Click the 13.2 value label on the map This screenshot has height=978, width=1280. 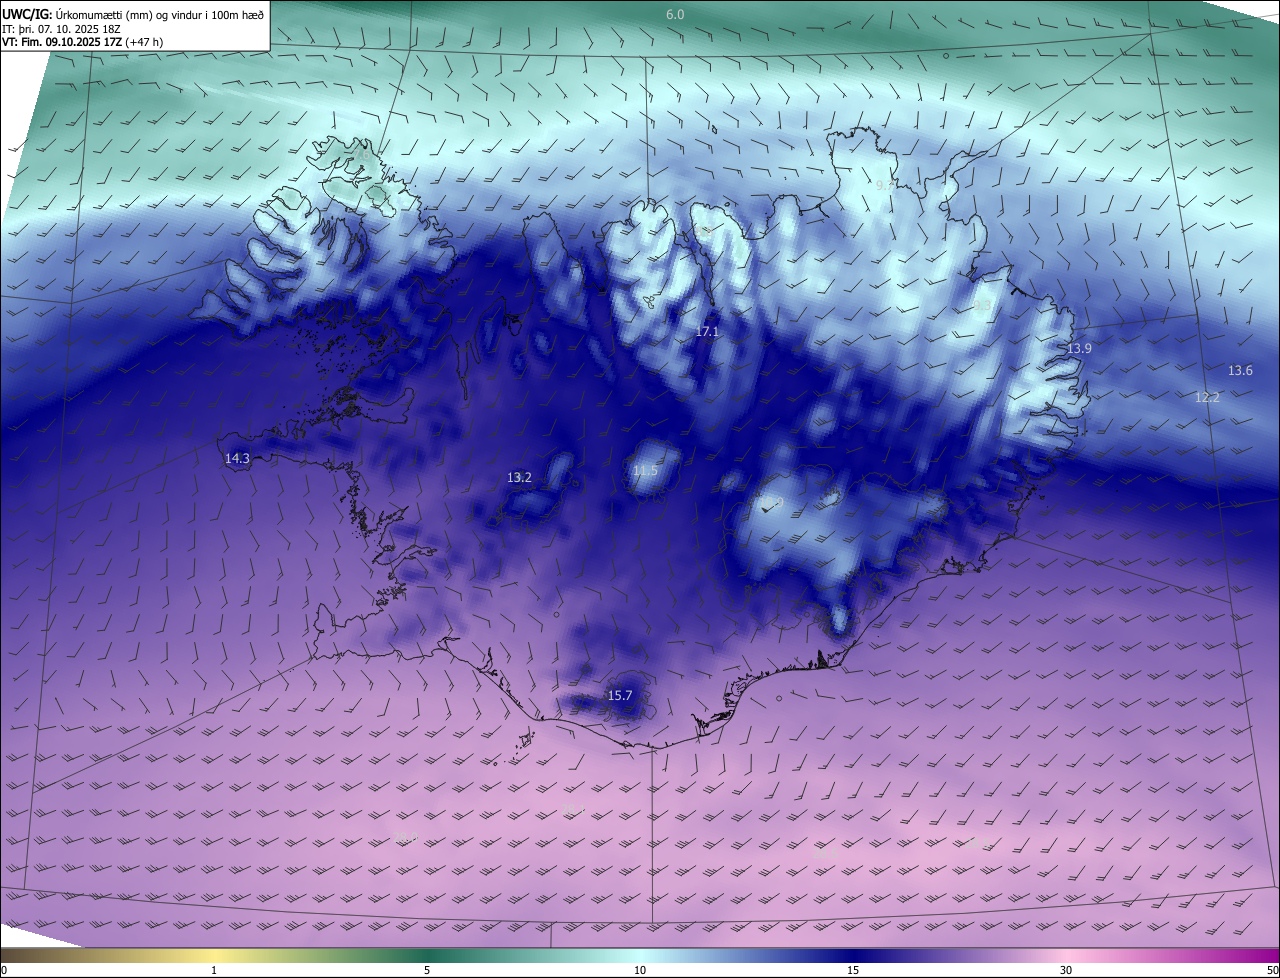pyautogui.click(x=519, y=478)
